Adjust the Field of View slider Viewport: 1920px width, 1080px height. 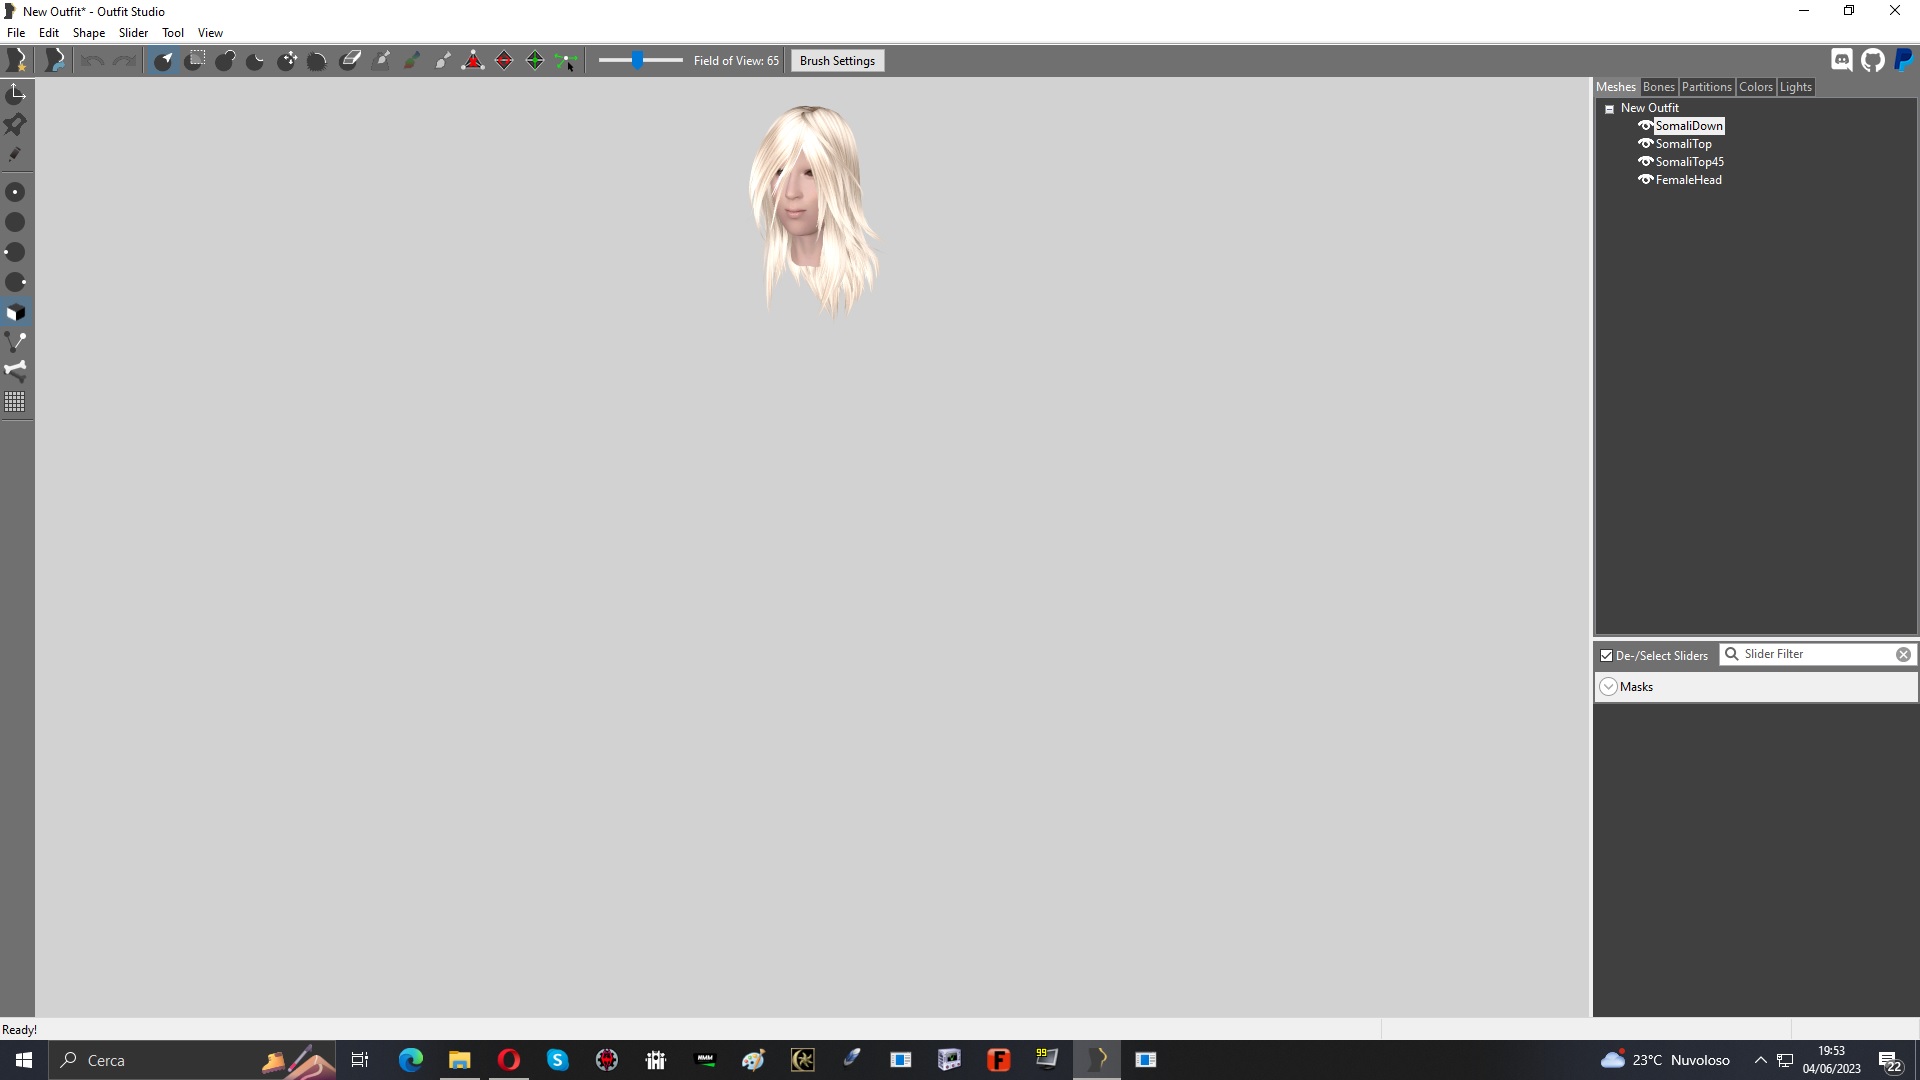pos(640,61)
